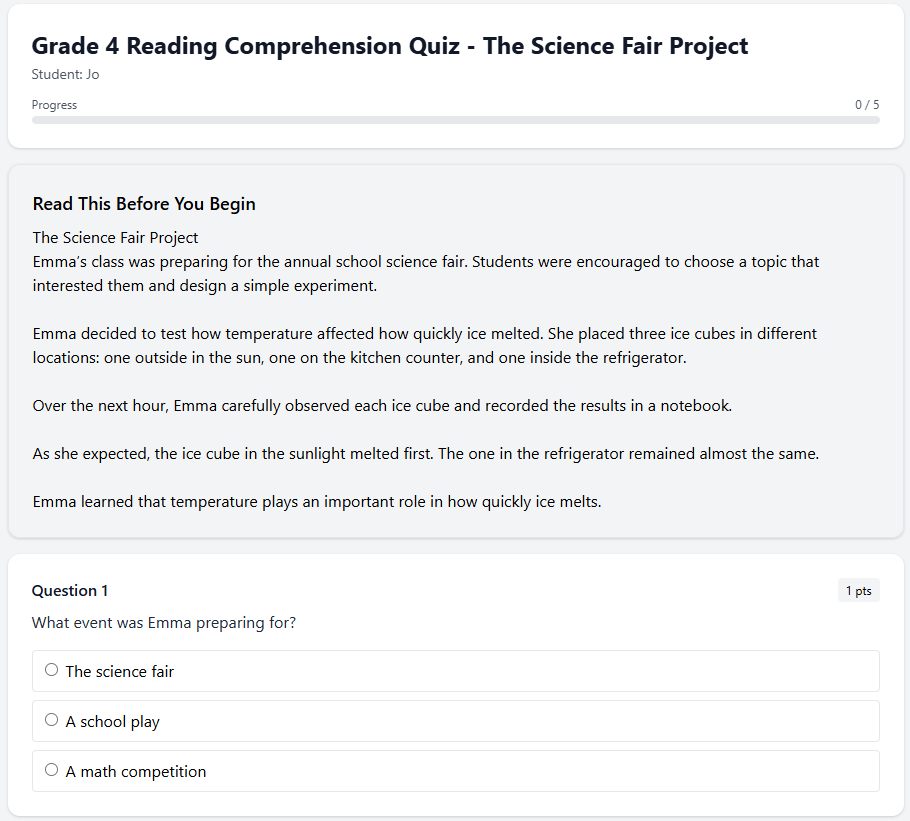Click the "0 / 5" progress counter
Image resolution: width=910 pixels, height=821 pixels.
pos(864,104)
